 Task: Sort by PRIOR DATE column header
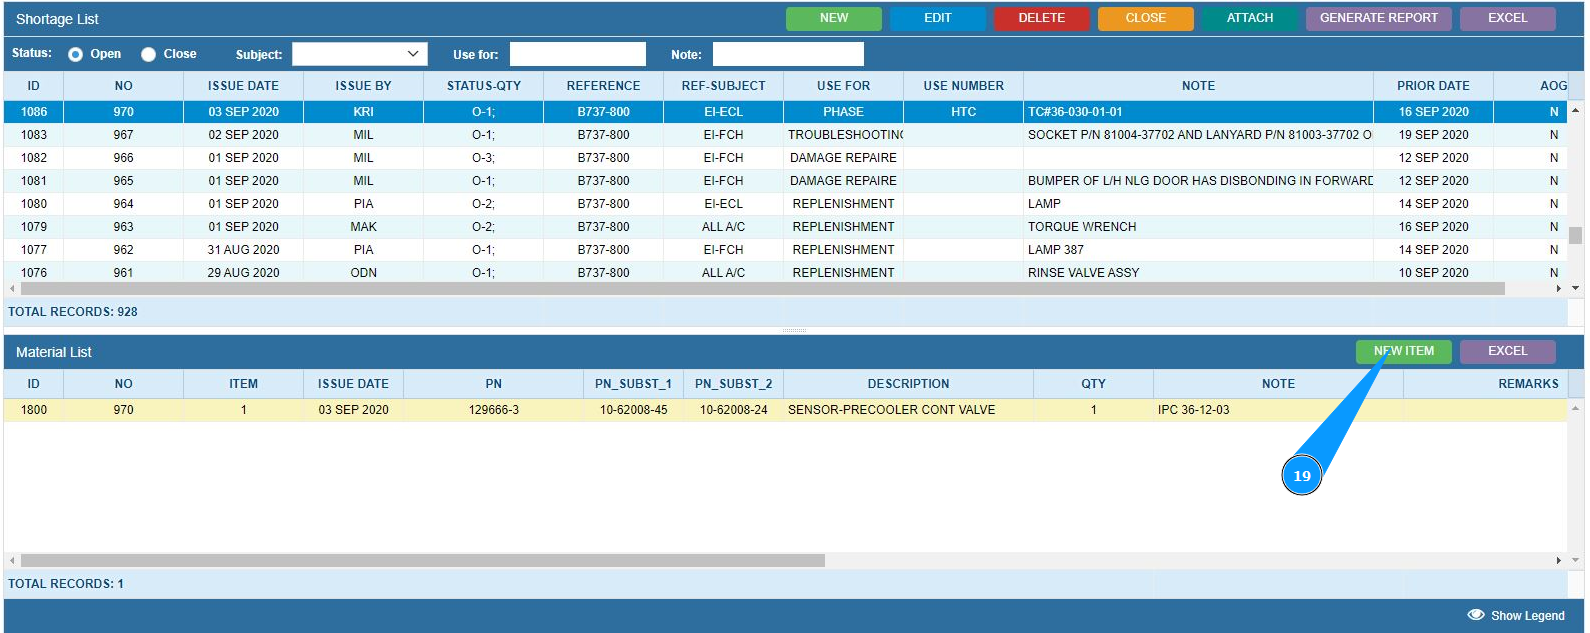tap(1433, 86)
